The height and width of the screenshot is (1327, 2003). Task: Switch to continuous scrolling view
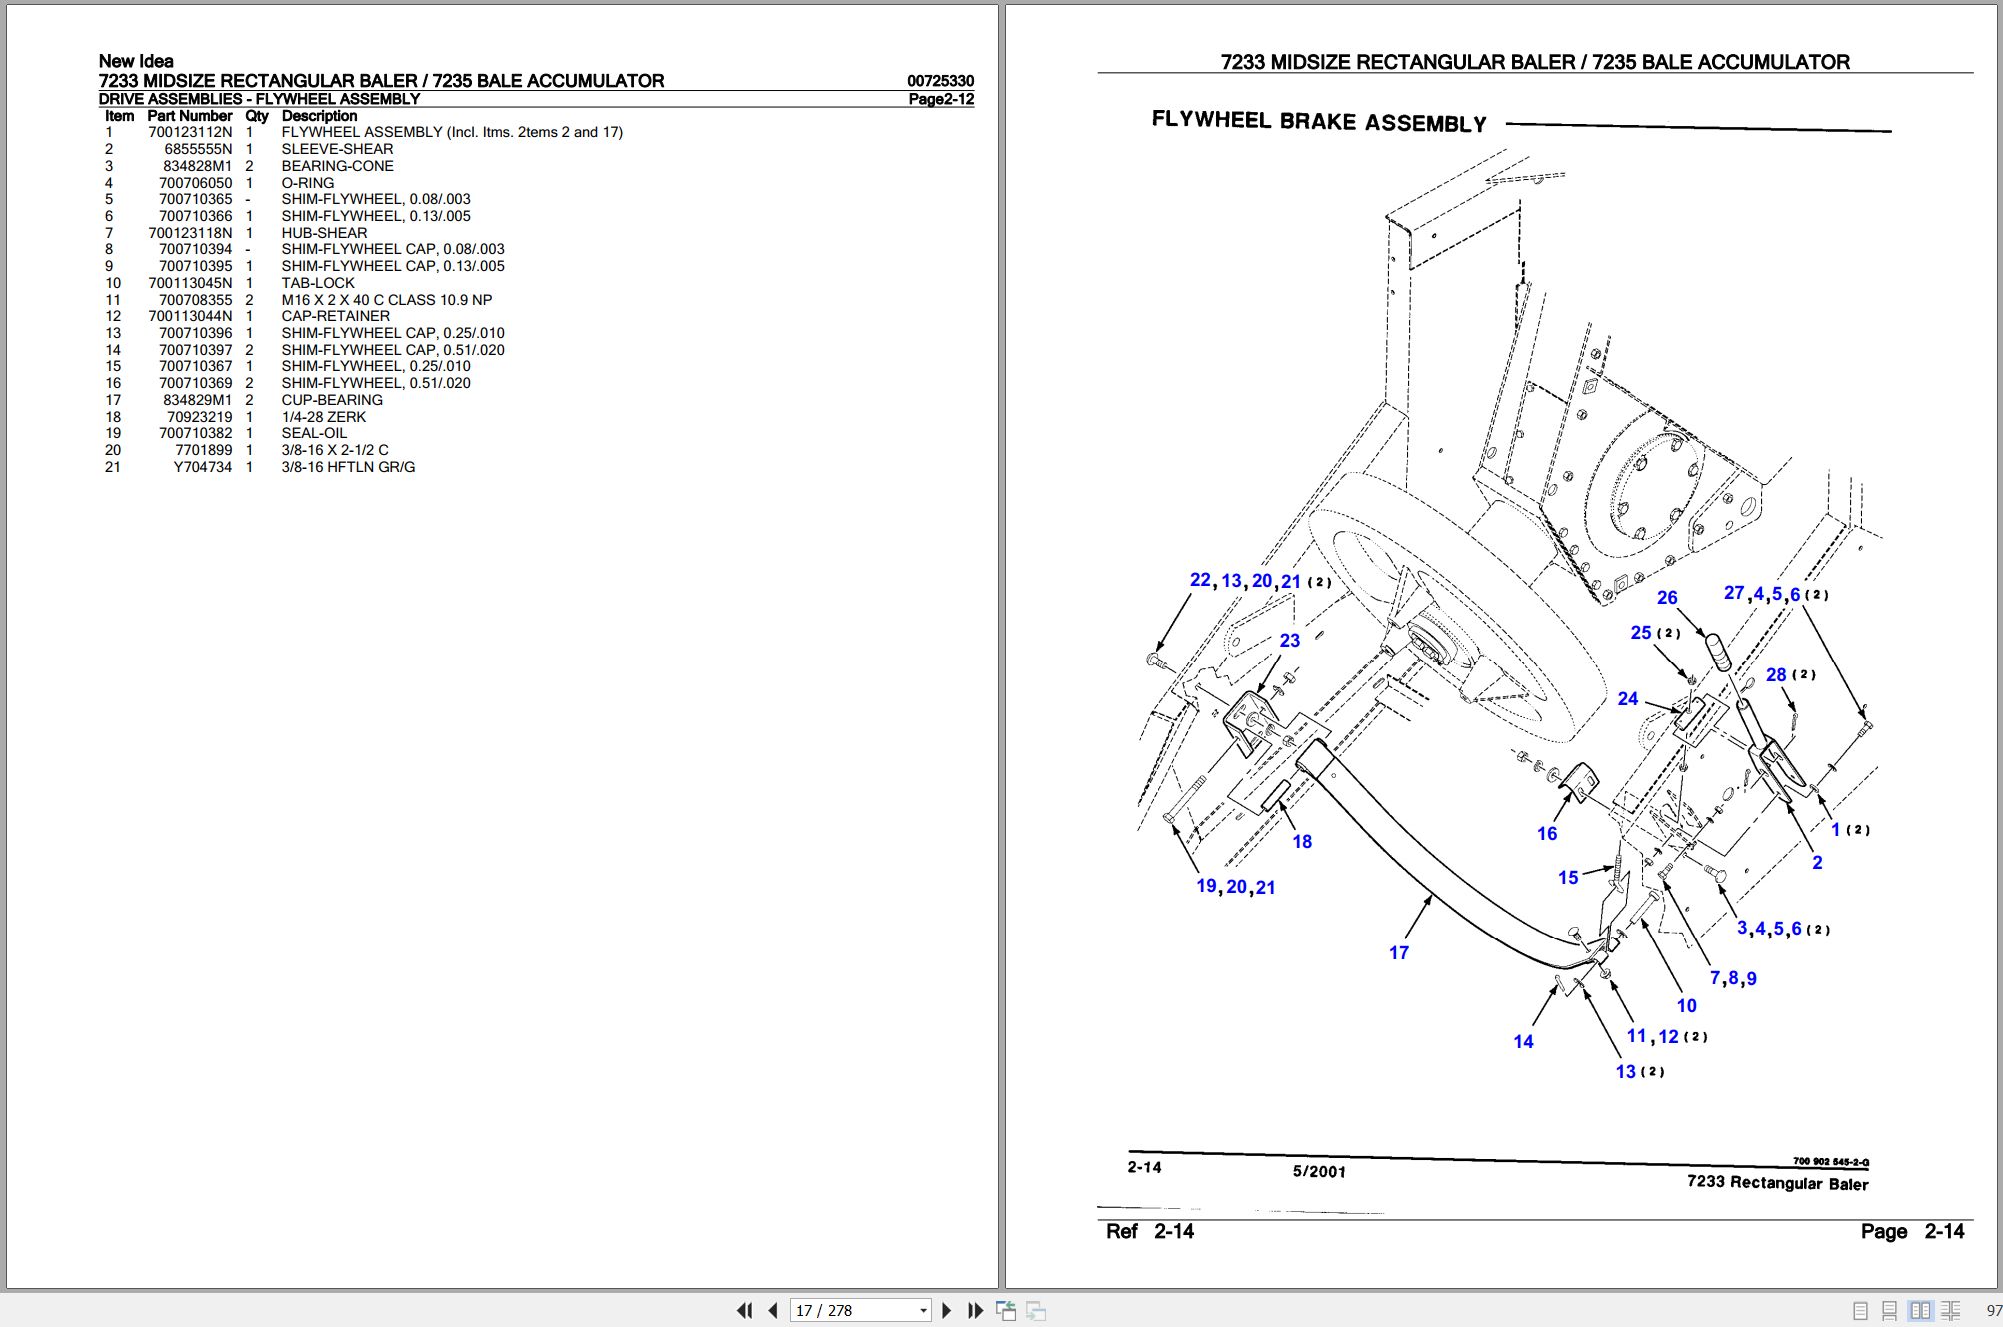[1889, 1310]
